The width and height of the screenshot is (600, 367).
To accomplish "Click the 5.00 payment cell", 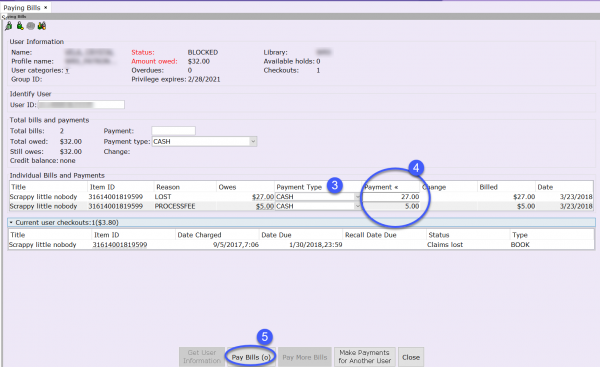I will click(x=391, y=206).
